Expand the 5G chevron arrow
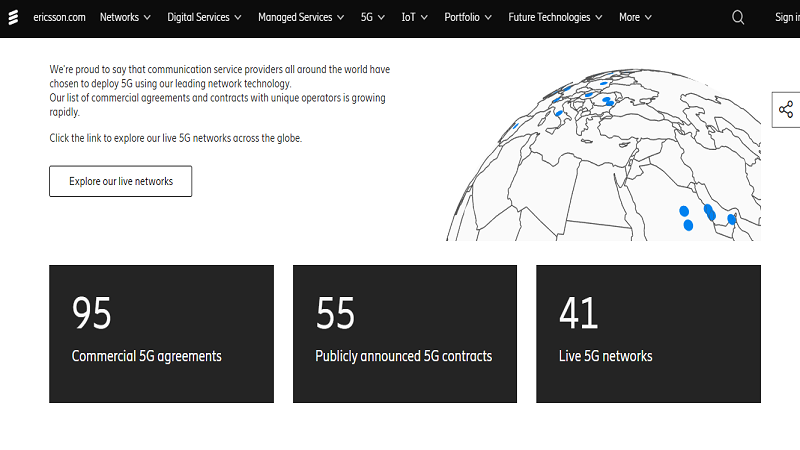 tap(381, 17)
